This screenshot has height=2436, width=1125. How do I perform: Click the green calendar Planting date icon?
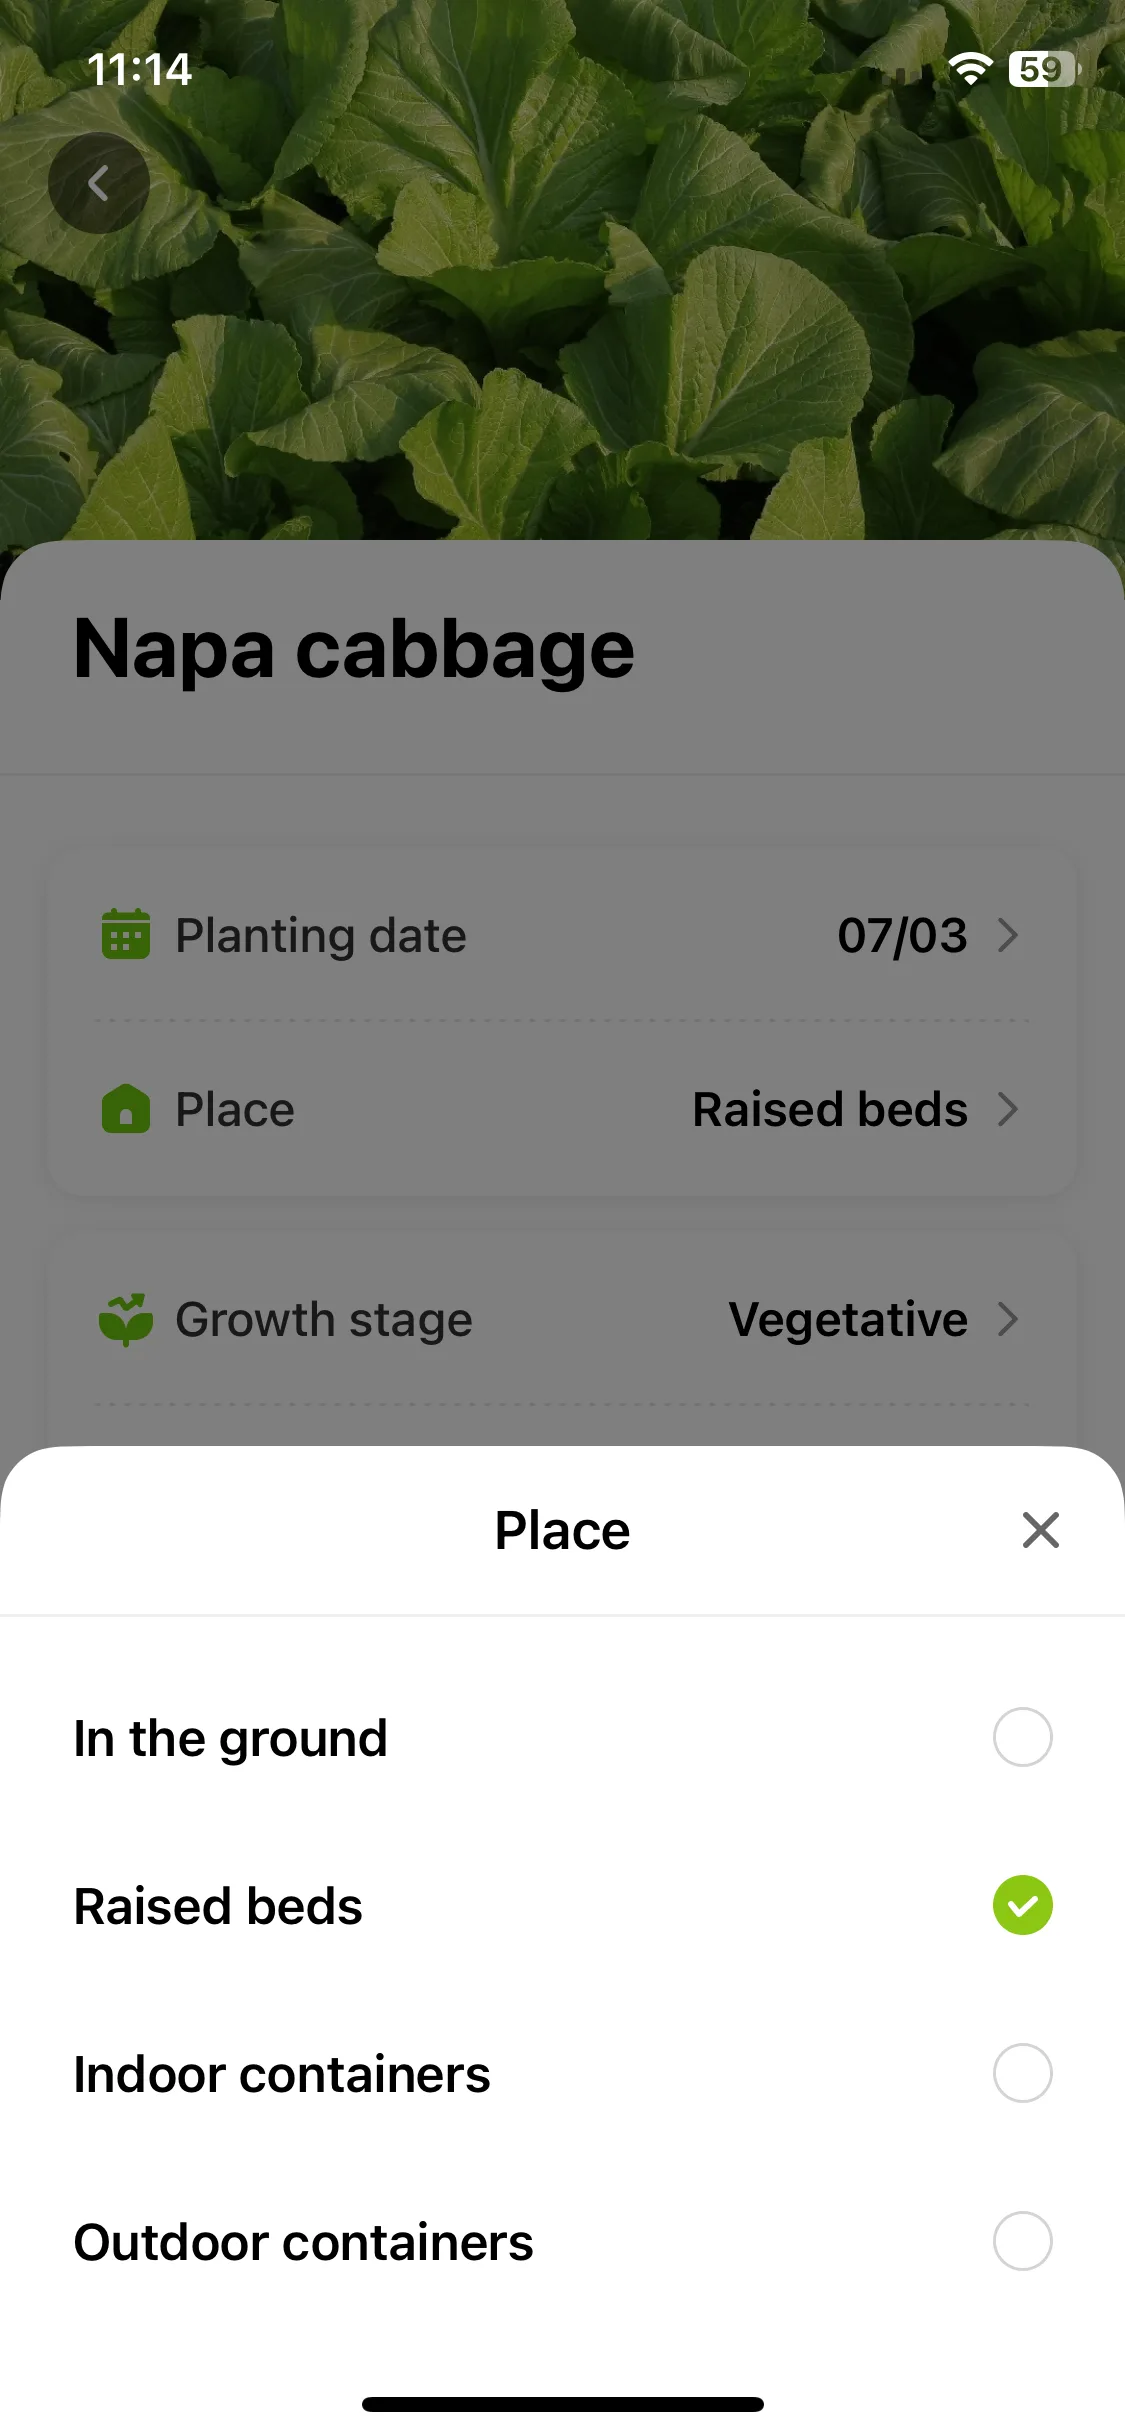click(x=126, y=934)
